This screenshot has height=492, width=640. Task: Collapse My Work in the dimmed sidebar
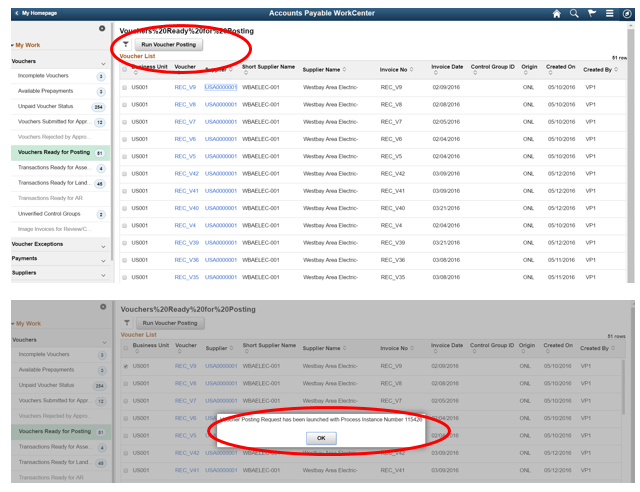coord(27,323)
